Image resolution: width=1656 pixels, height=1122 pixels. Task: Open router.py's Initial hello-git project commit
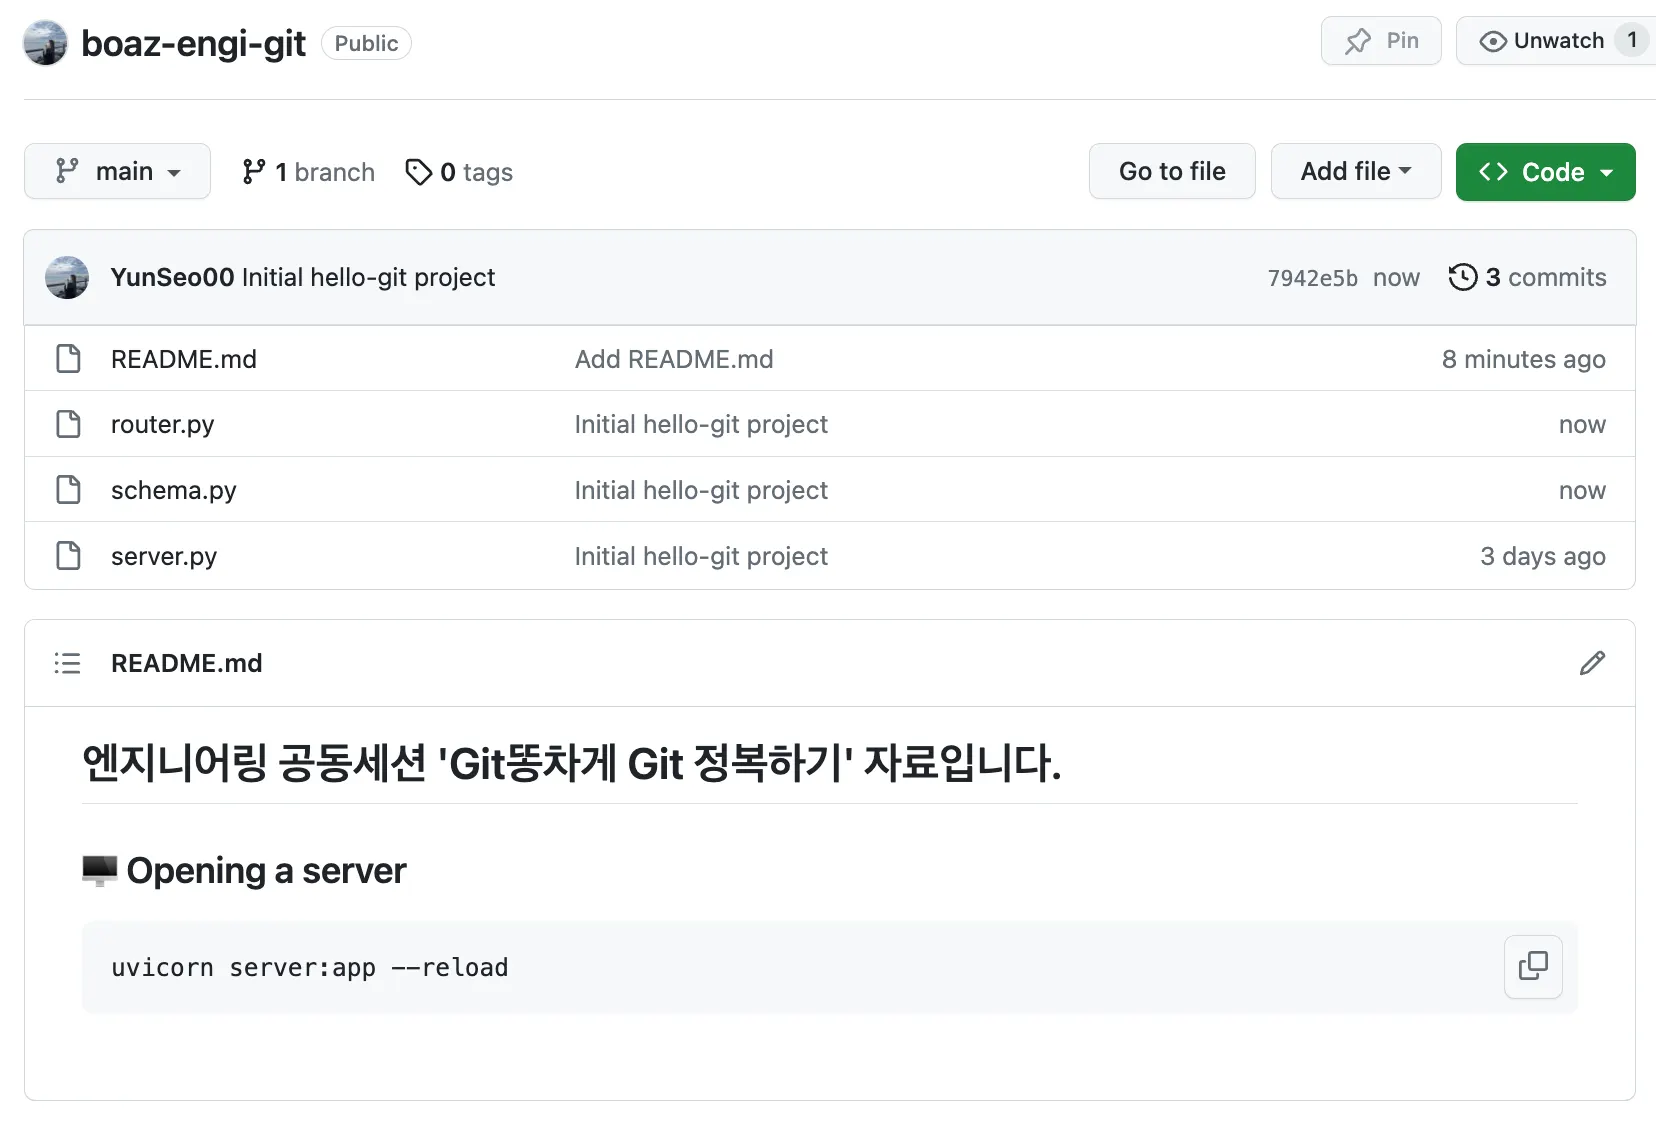click(x=701, y=425)
